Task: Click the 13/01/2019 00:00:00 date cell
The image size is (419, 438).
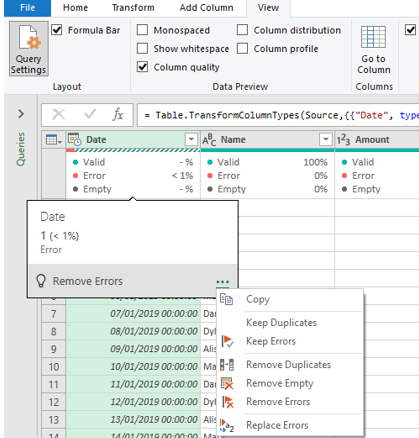Action: (x=133, y=420)
